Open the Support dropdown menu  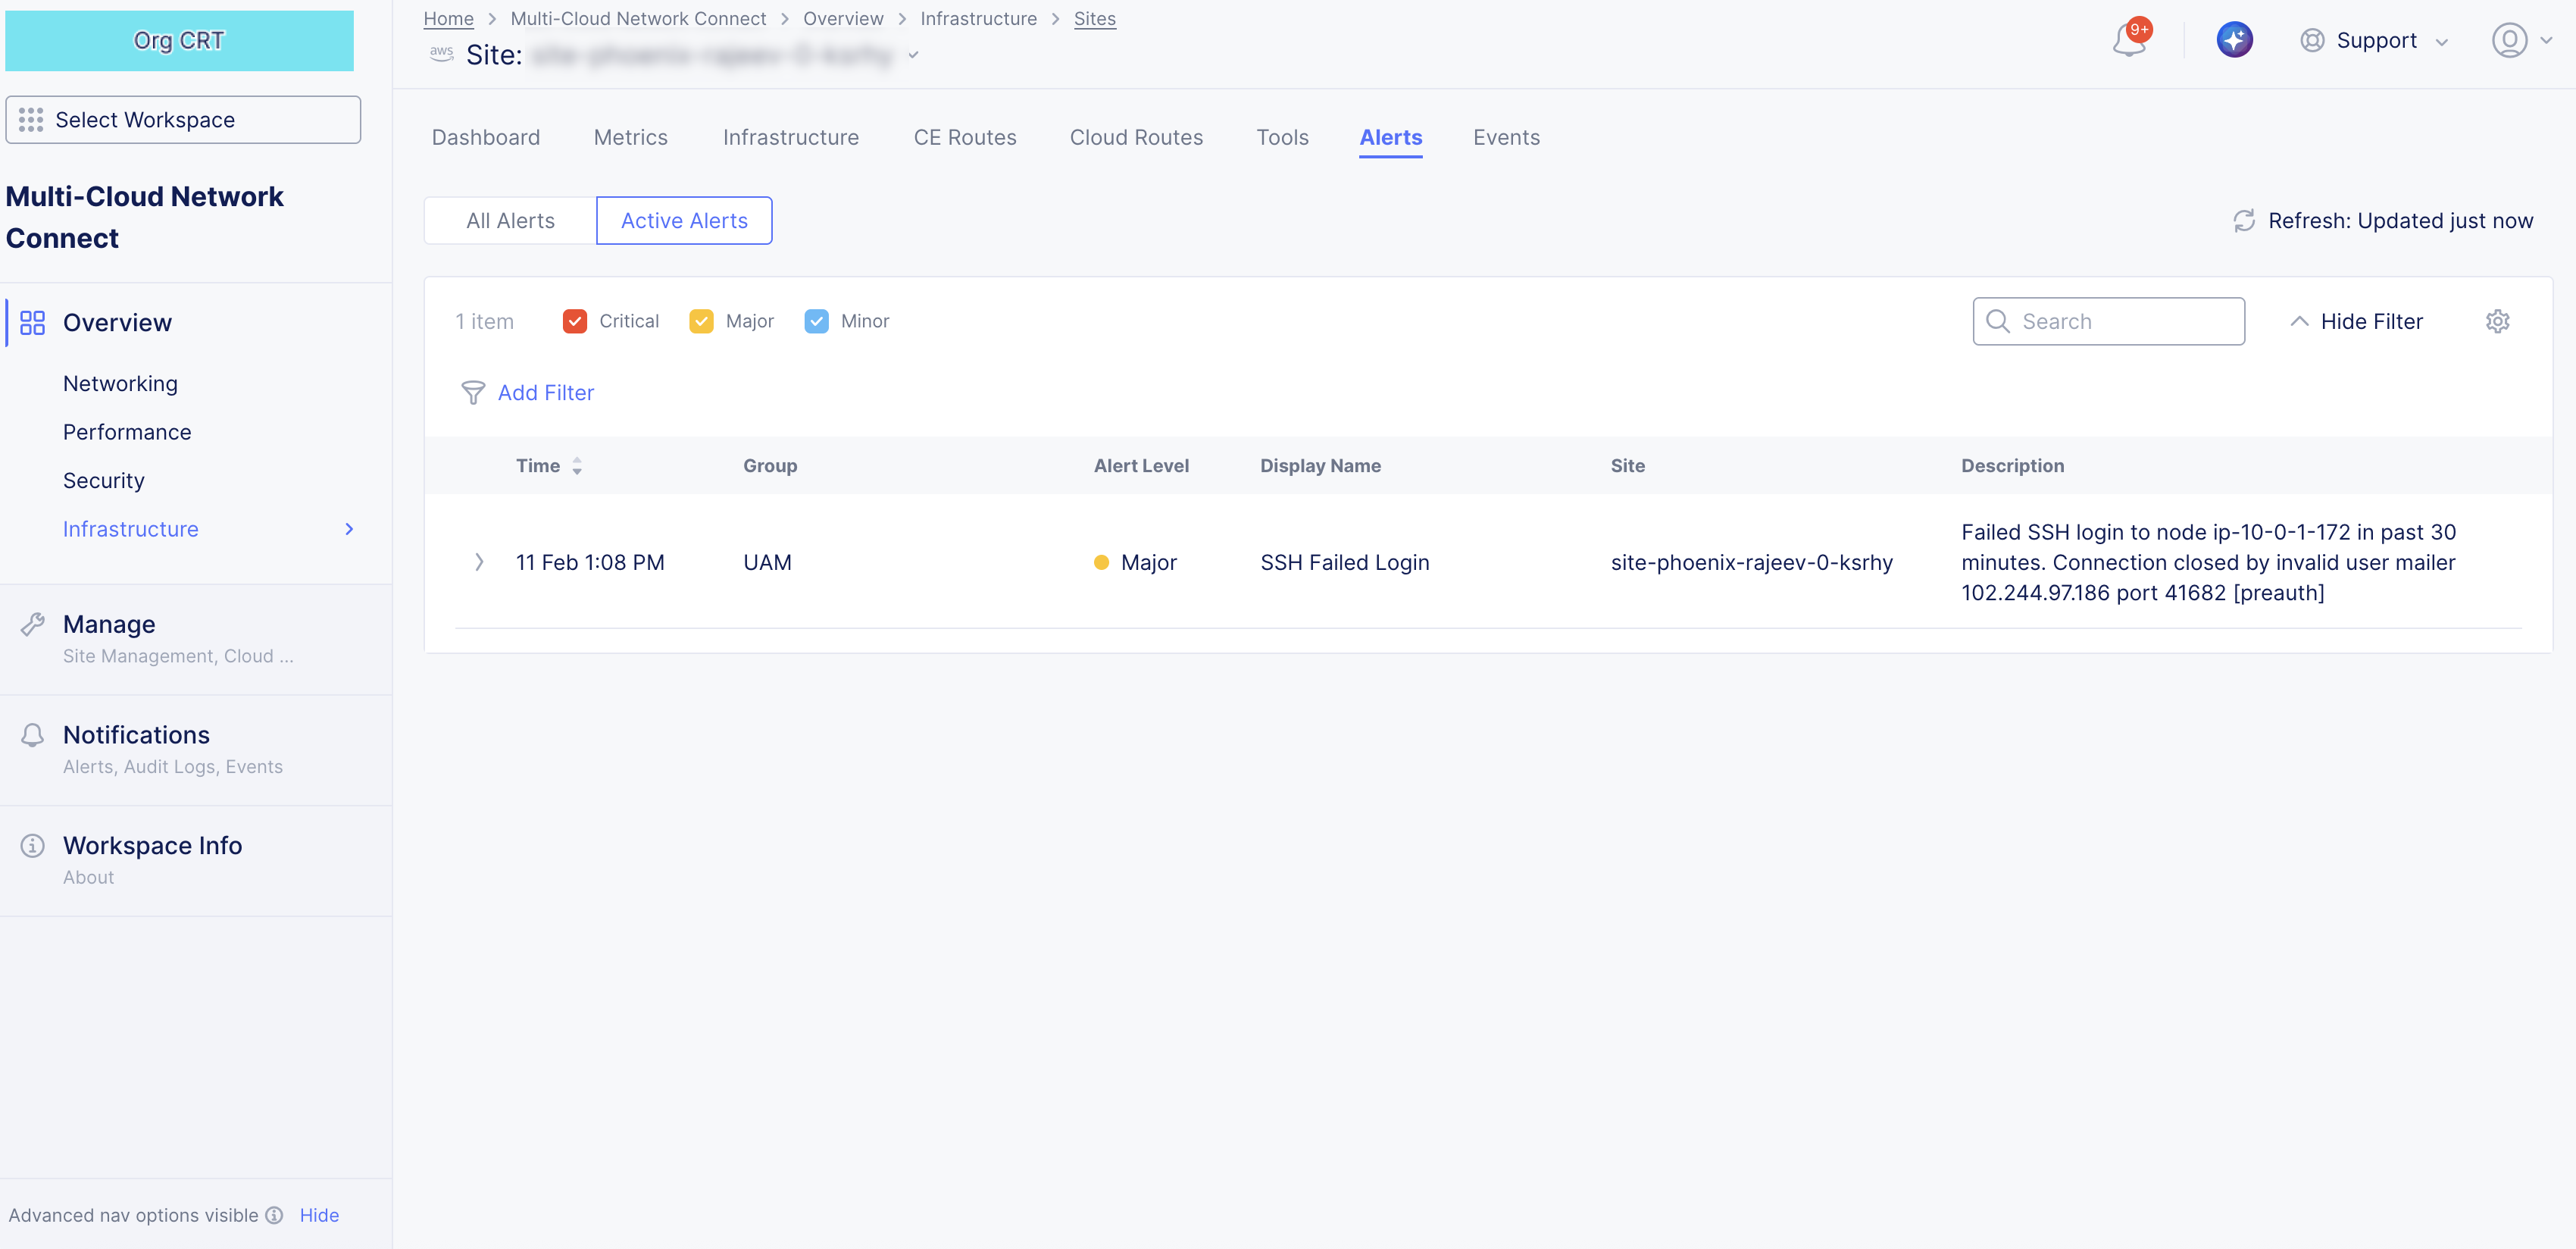coord(2375,40)
